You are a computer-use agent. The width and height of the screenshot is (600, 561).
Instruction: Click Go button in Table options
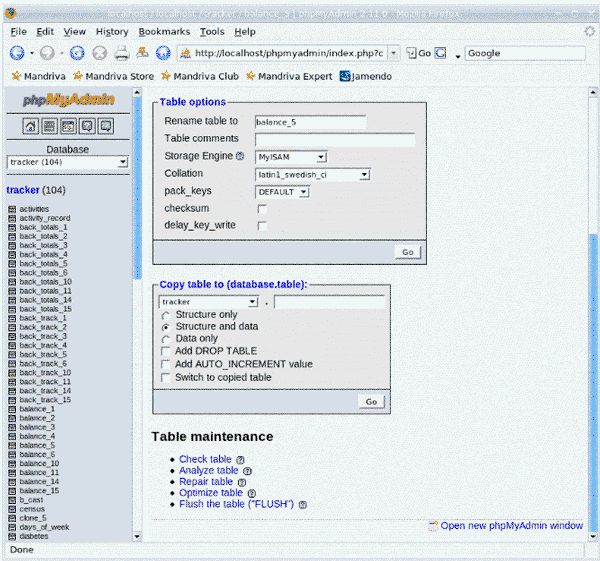408,252
